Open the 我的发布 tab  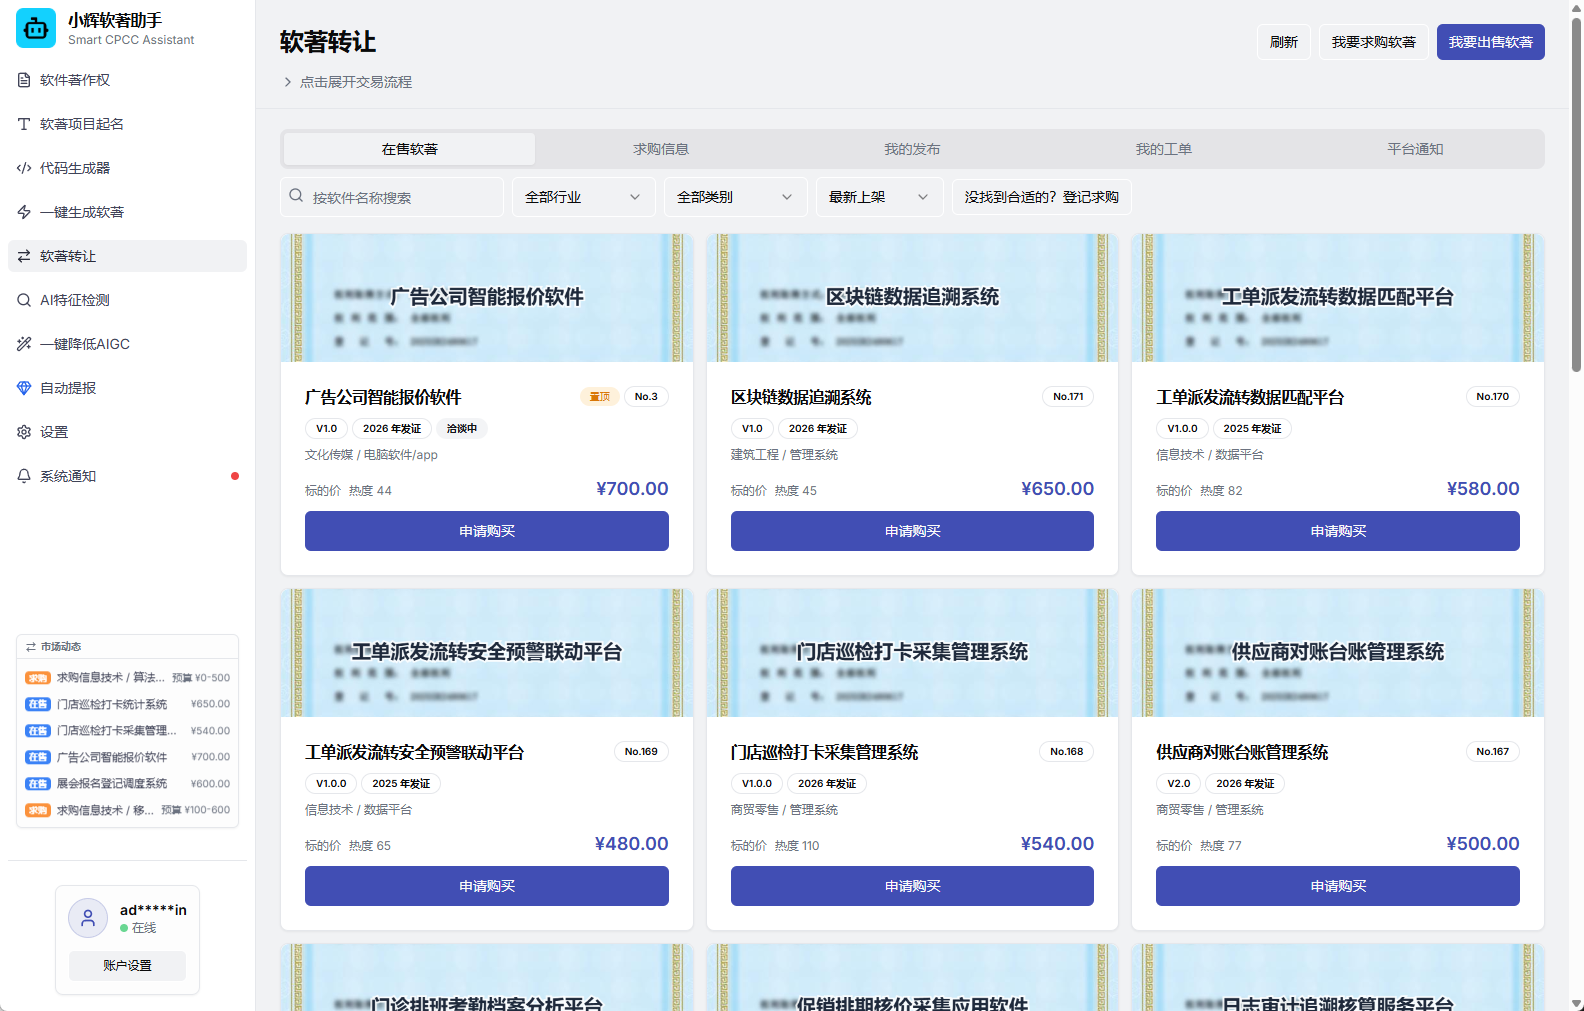tap(912, 149)
